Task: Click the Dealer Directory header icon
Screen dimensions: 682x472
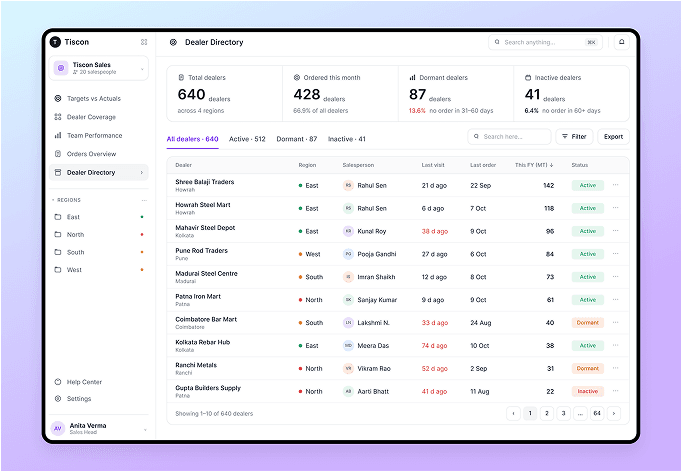Action: 173,42
